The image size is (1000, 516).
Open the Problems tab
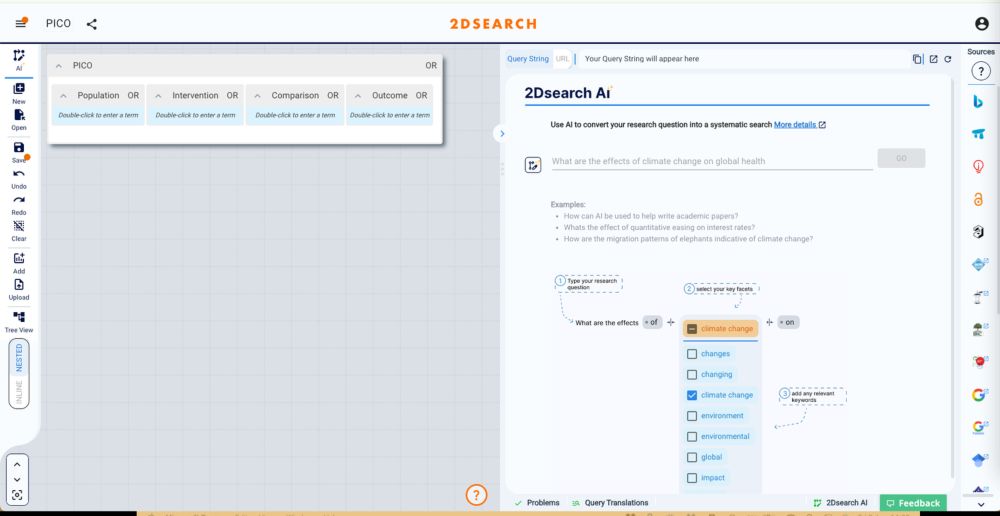coord(537,503)
